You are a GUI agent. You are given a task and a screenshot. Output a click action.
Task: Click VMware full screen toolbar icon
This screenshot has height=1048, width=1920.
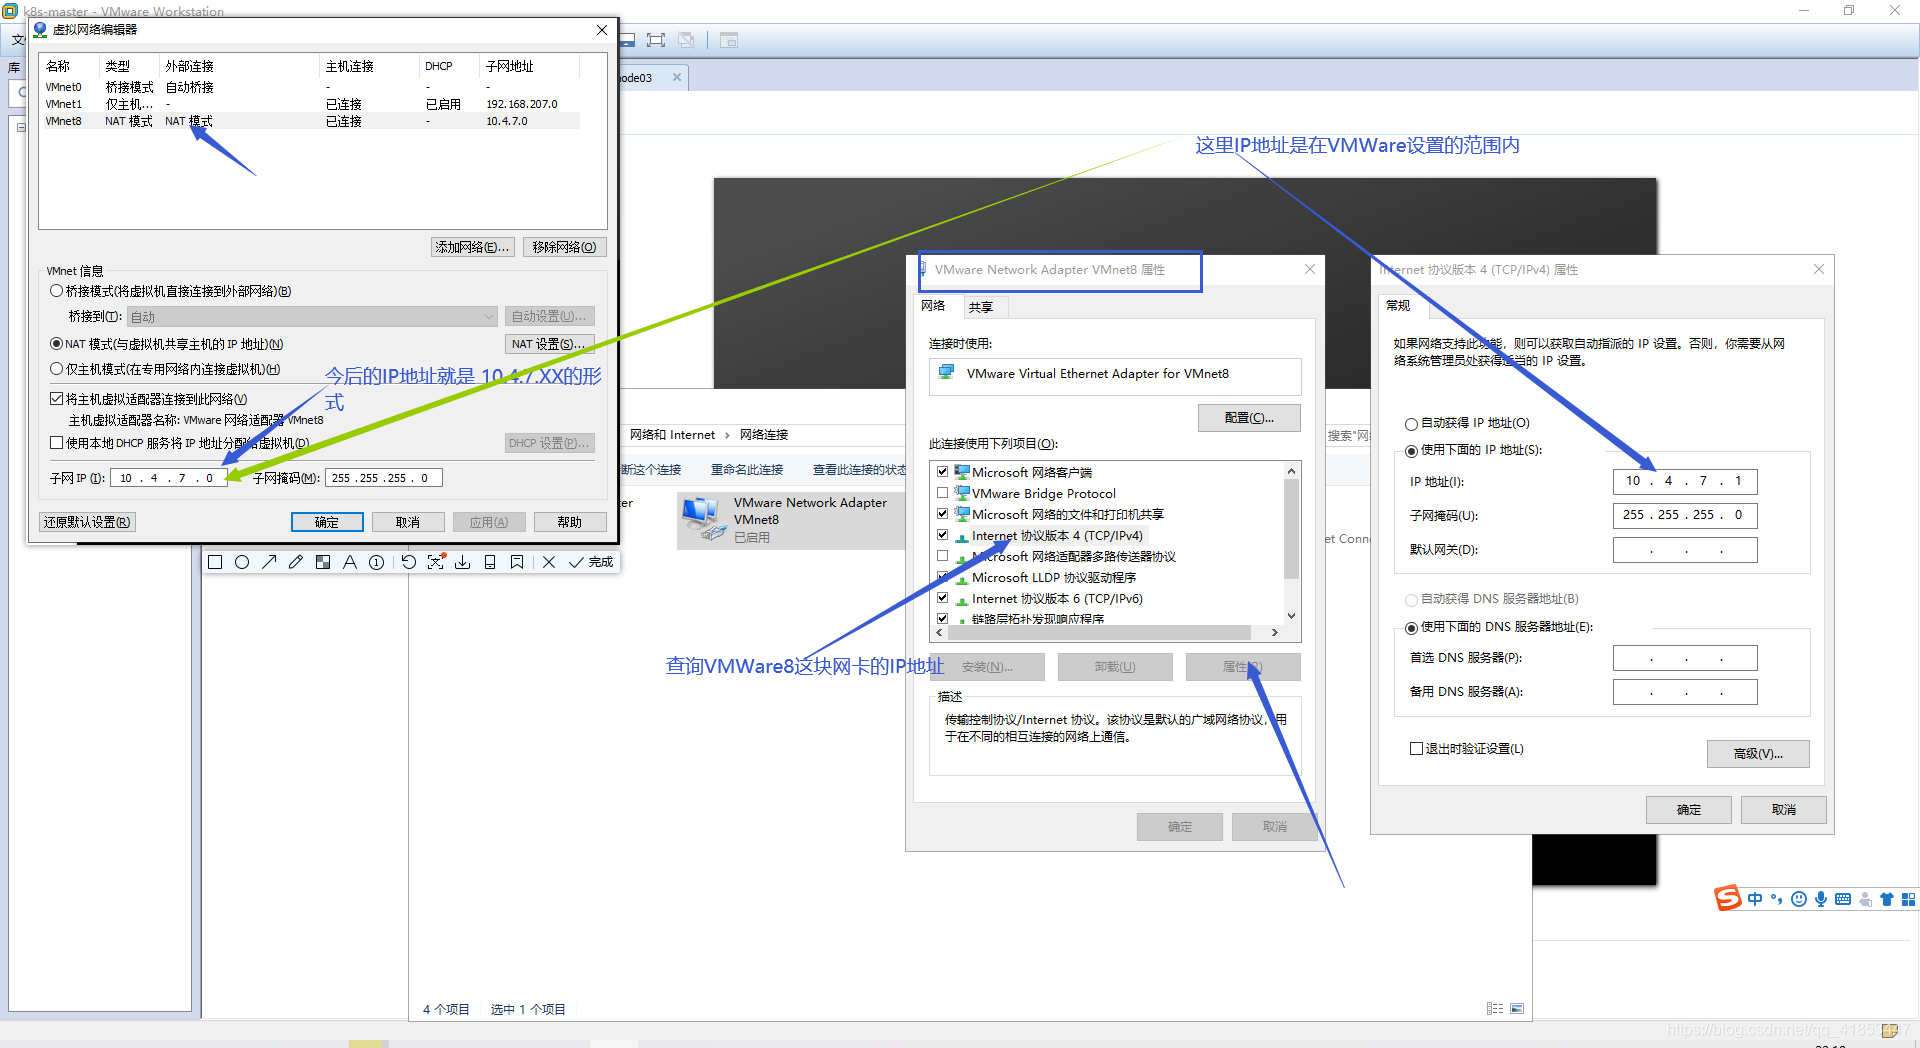(656, 40)
